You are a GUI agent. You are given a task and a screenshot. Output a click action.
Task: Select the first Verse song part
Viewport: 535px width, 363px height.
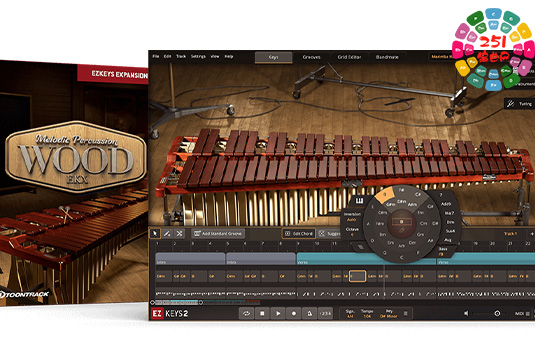[366, 259]
